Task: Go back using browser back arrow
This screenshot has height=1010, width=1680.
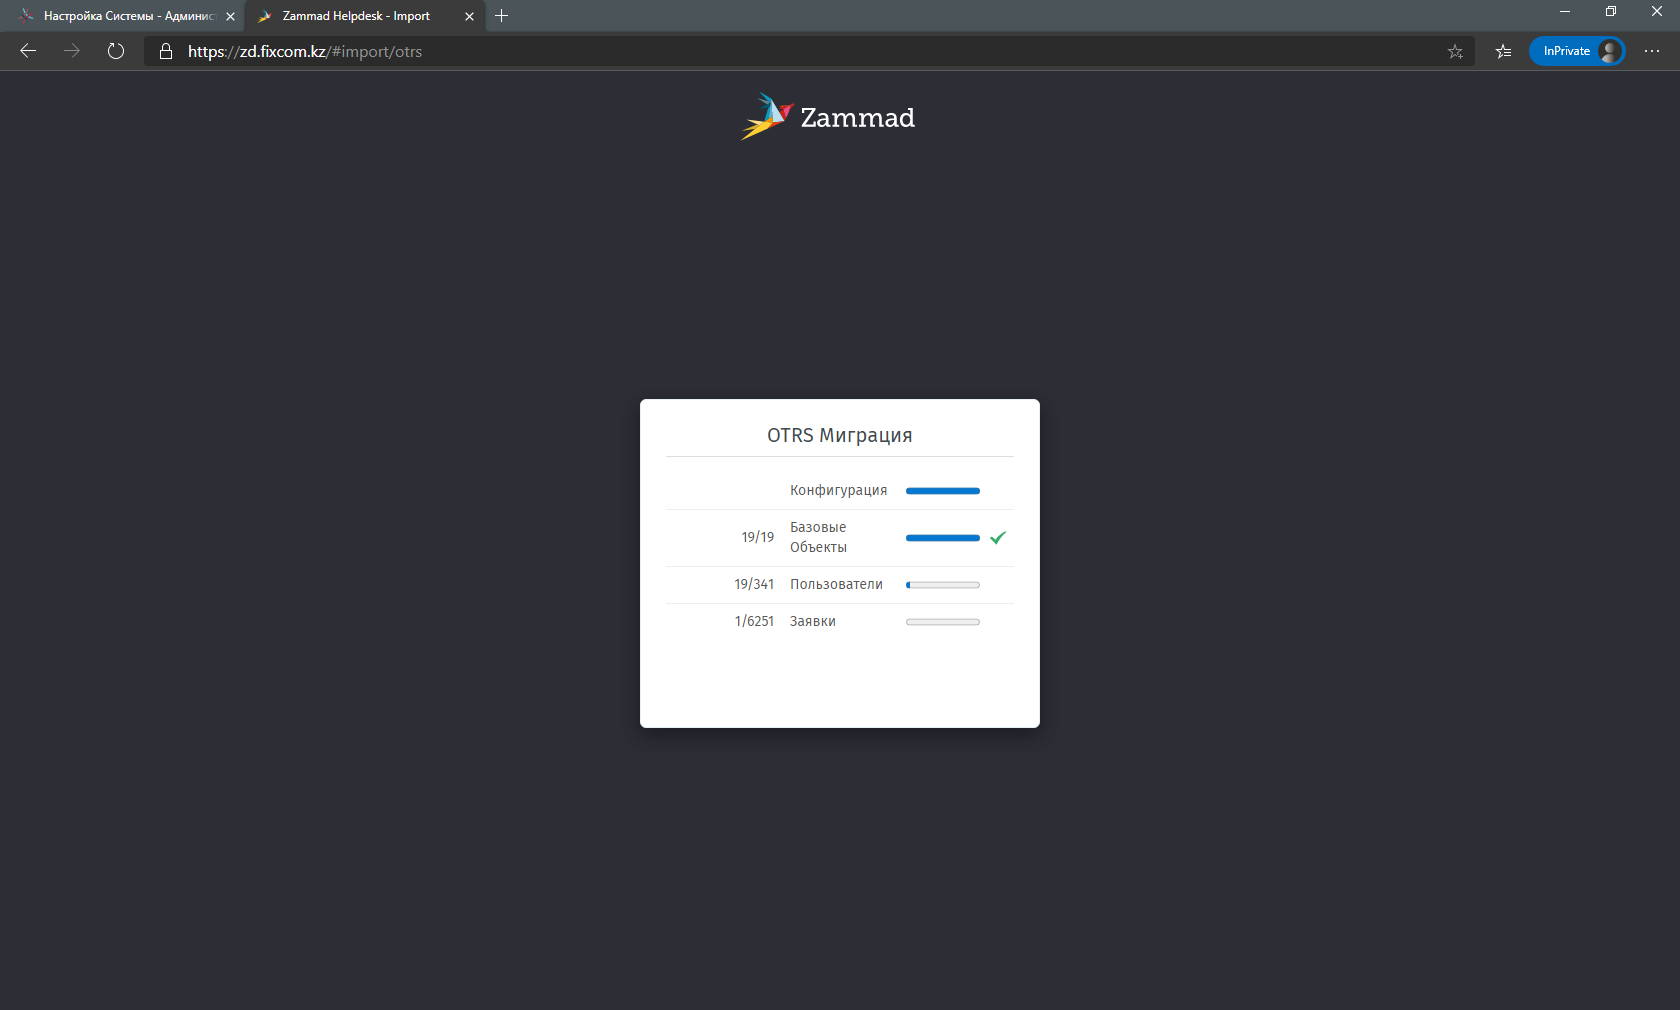Action: click(28, 51)
